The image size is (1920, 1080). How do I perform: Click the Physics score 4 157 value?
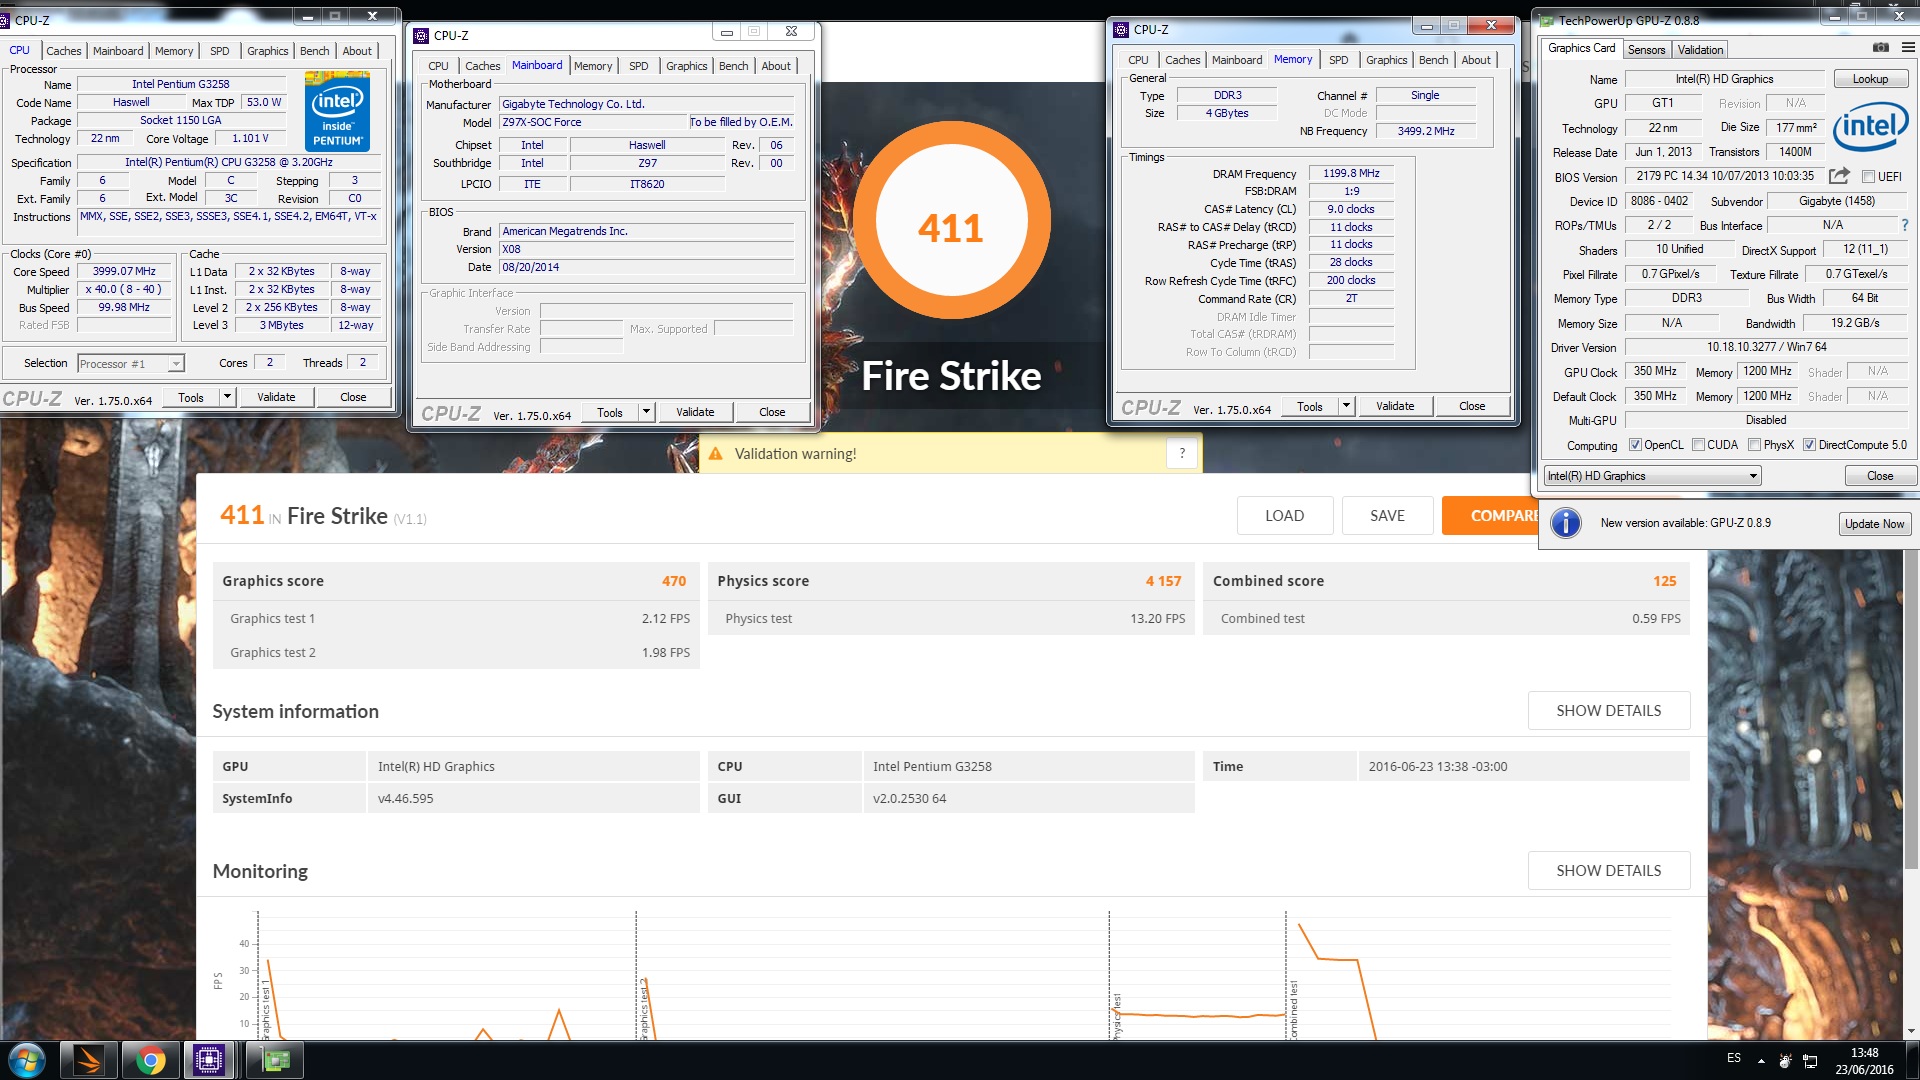(x=1163, y=581)
